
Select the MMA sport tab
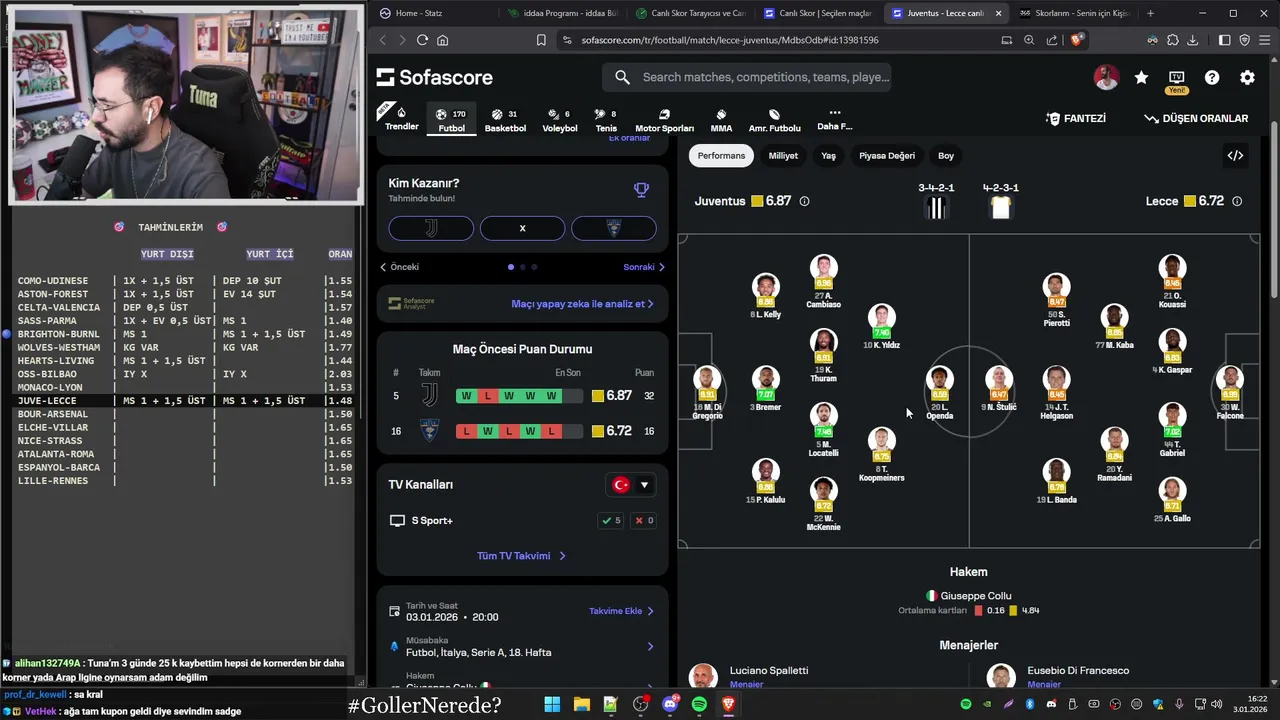coord(721,120)
